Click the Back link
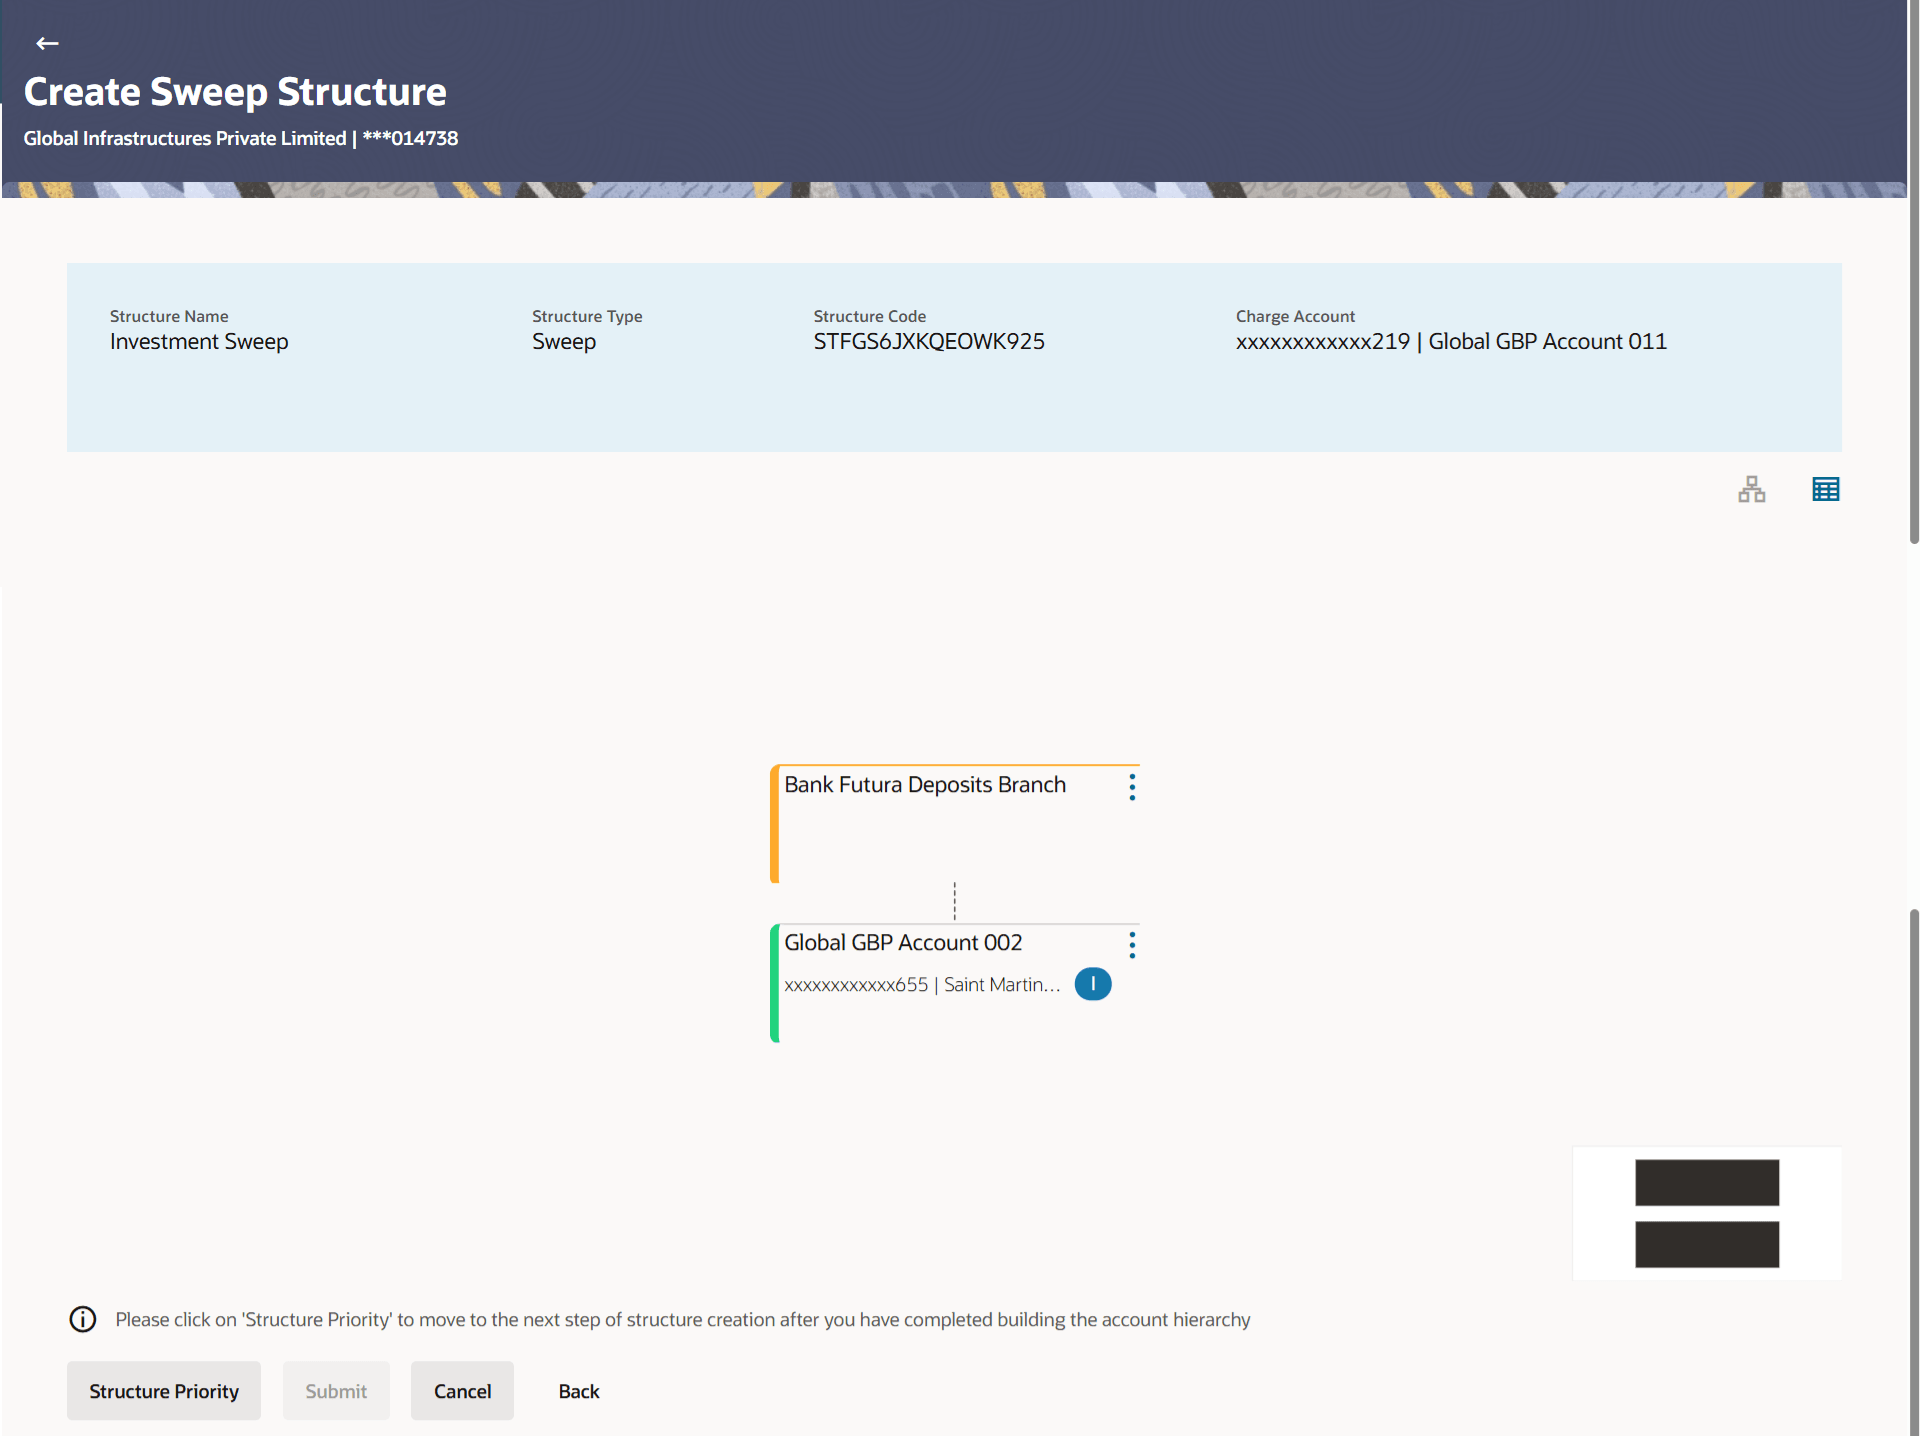This screenshot has height=1436, width=1920. coord(578,1391)
